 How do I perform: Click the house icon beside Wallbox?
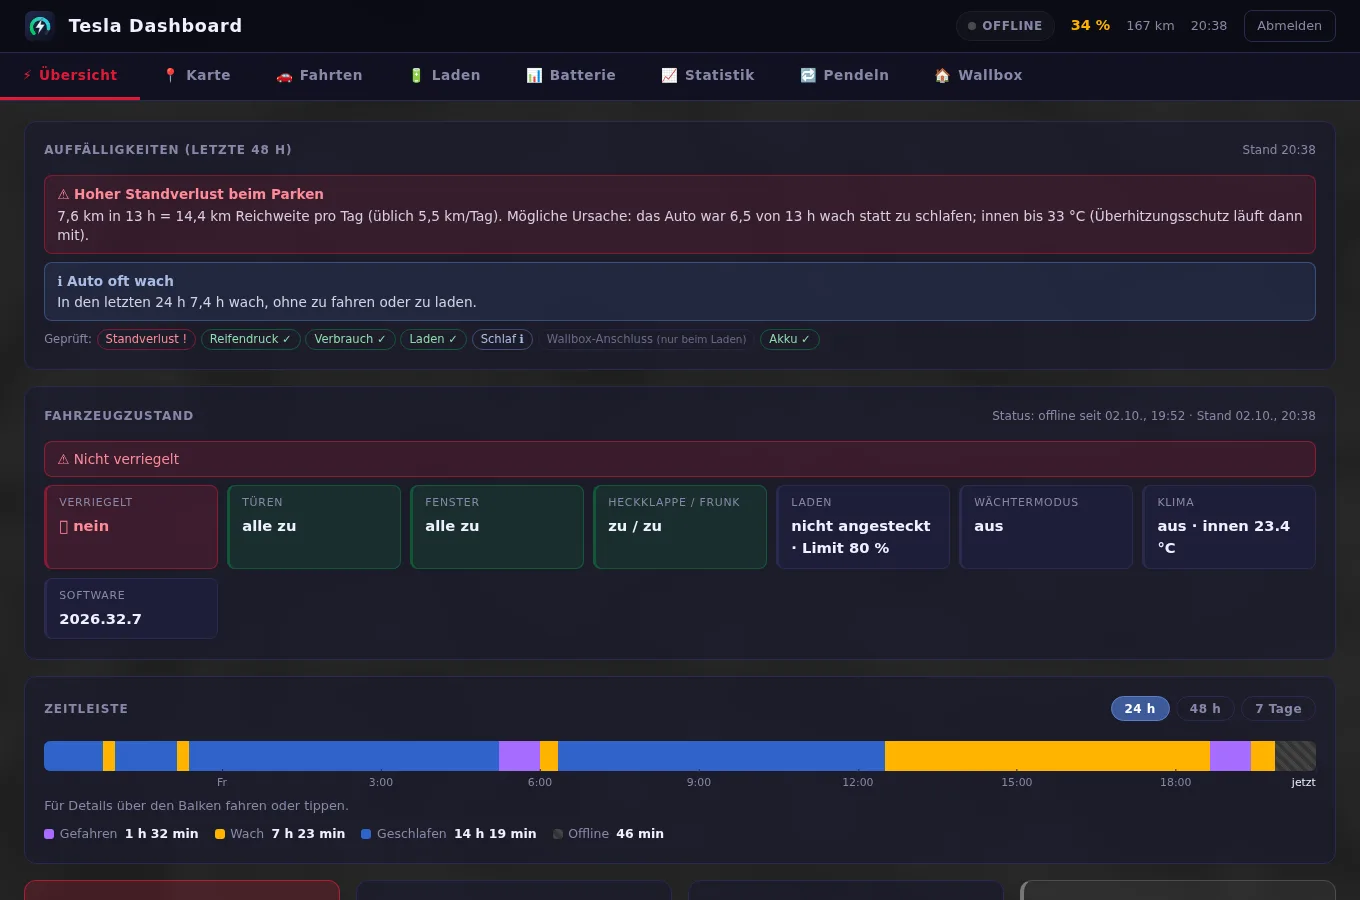tap(942, 75)
